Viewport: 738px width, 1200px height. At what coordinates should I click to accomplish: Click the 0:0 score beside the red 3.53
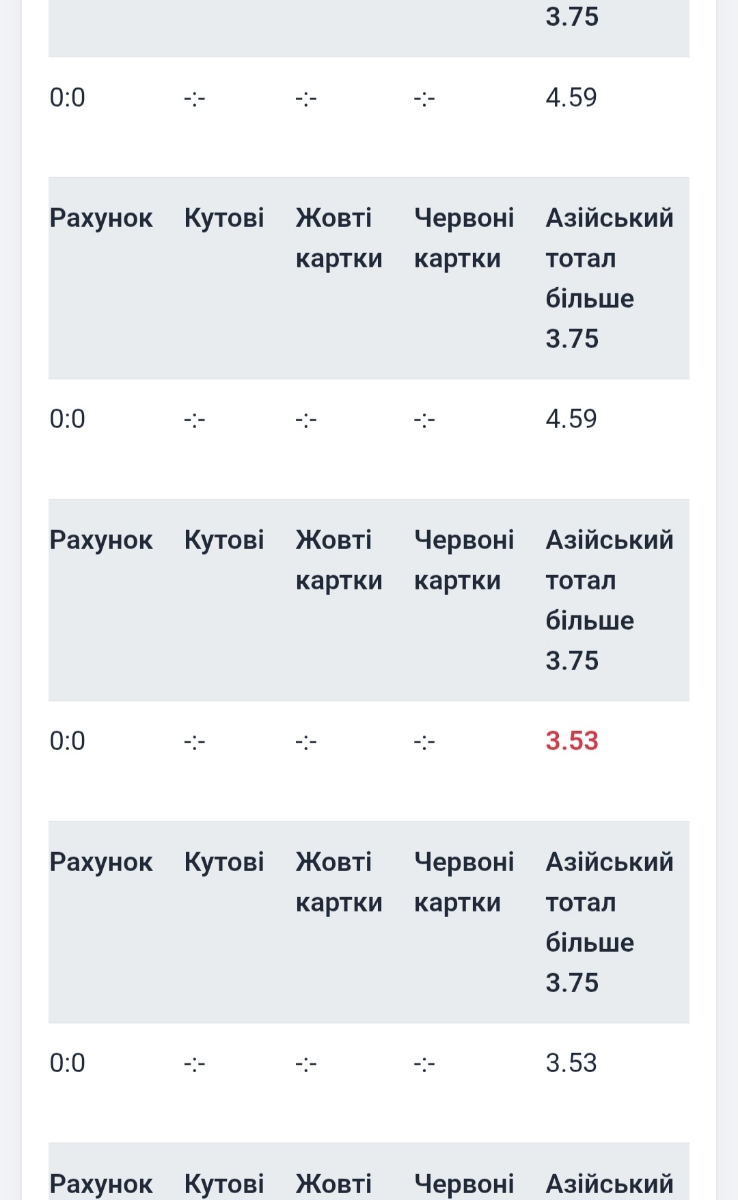click(x=68, y=741)
